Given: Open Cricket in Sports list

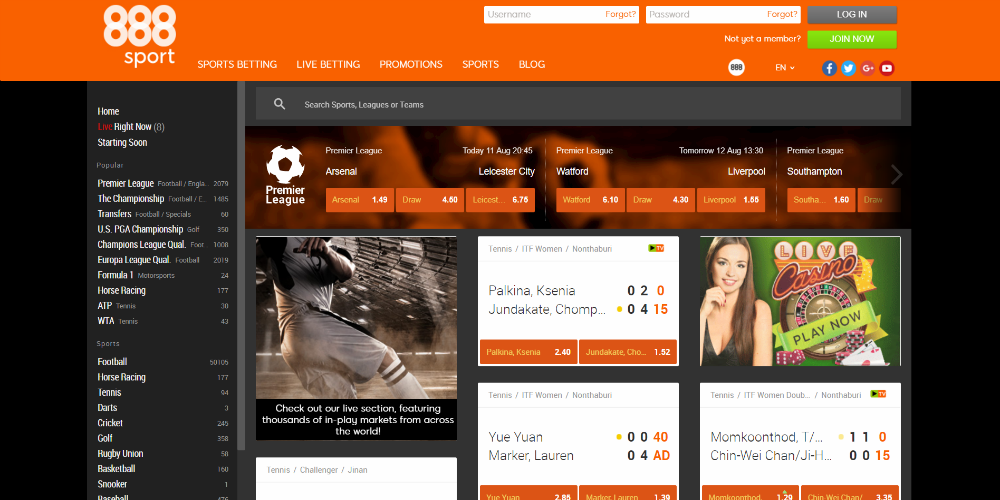Looking at the screenshot, I should 163,423.
